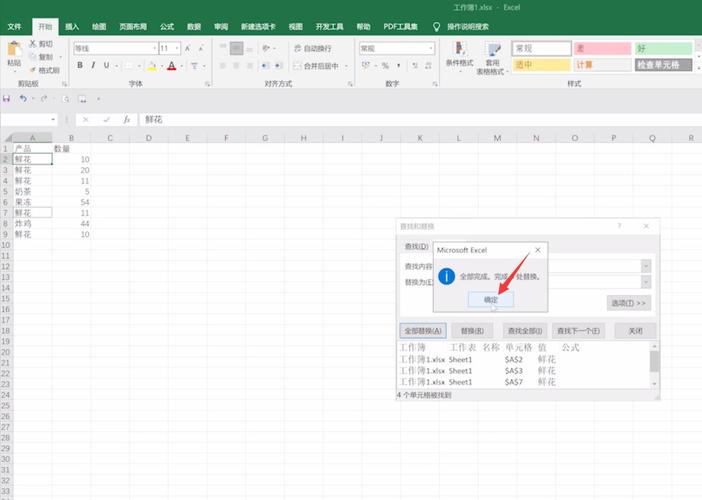This screenshot has width=702, height=500.
Task: Toggle Underline formatting
Action: click(107, 65)
